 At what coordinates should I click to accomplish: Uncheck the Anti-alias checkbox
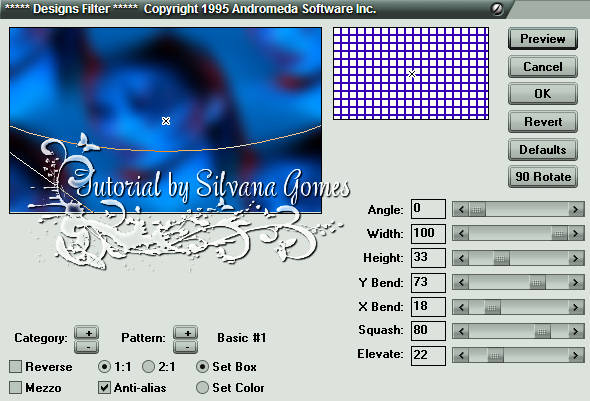[x=104, y=387]
